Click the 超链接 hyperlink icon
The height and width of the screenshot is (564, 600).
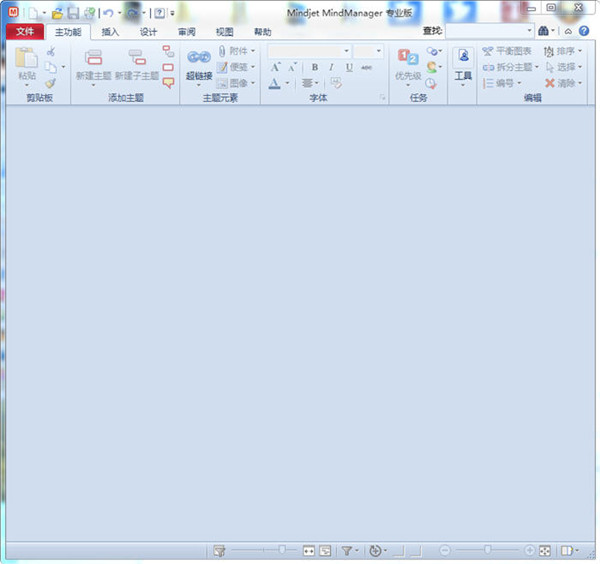click(198, 59)
